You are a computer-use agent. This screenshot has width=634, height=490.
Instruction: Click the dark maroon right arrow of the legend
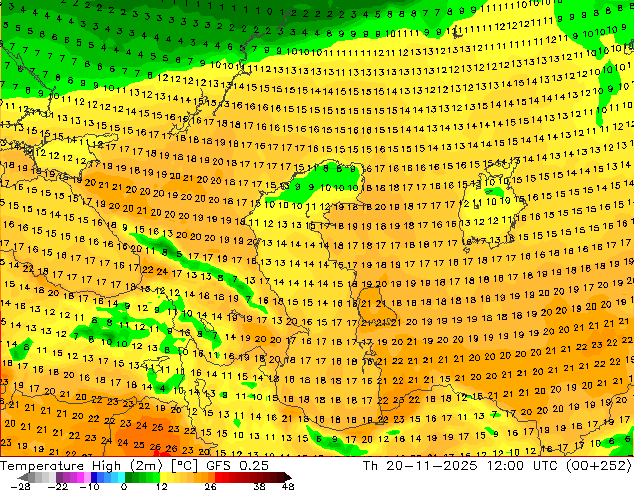[x=287, y=477]
